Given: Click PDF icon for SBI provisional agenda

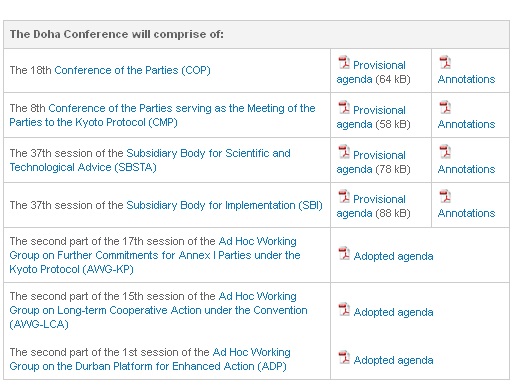Looking at the screenshot, I should [344, 196].
